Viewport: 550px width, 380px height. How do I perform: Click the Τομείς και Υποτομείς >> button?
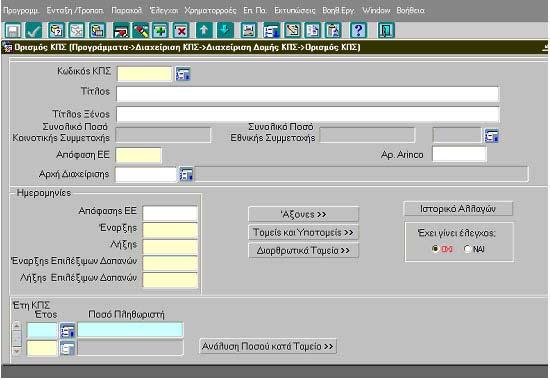point(303,232)
